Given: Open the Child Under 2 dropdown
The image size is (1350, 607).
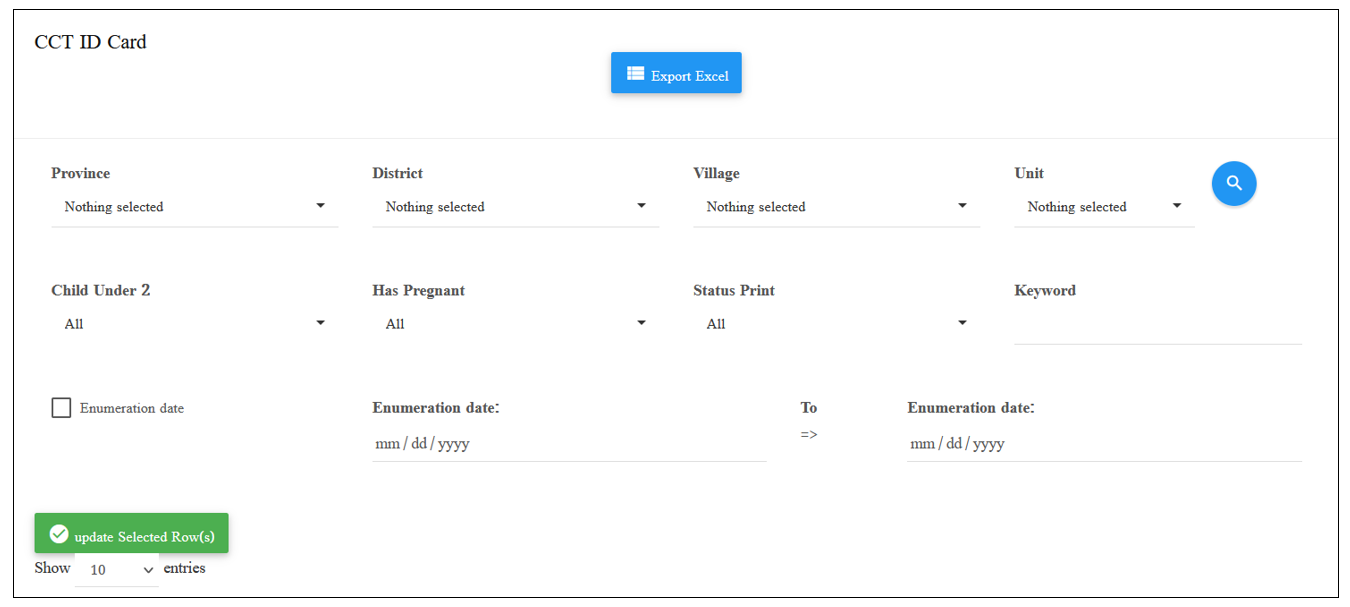Looking at the screenshot, I should 195,324.
